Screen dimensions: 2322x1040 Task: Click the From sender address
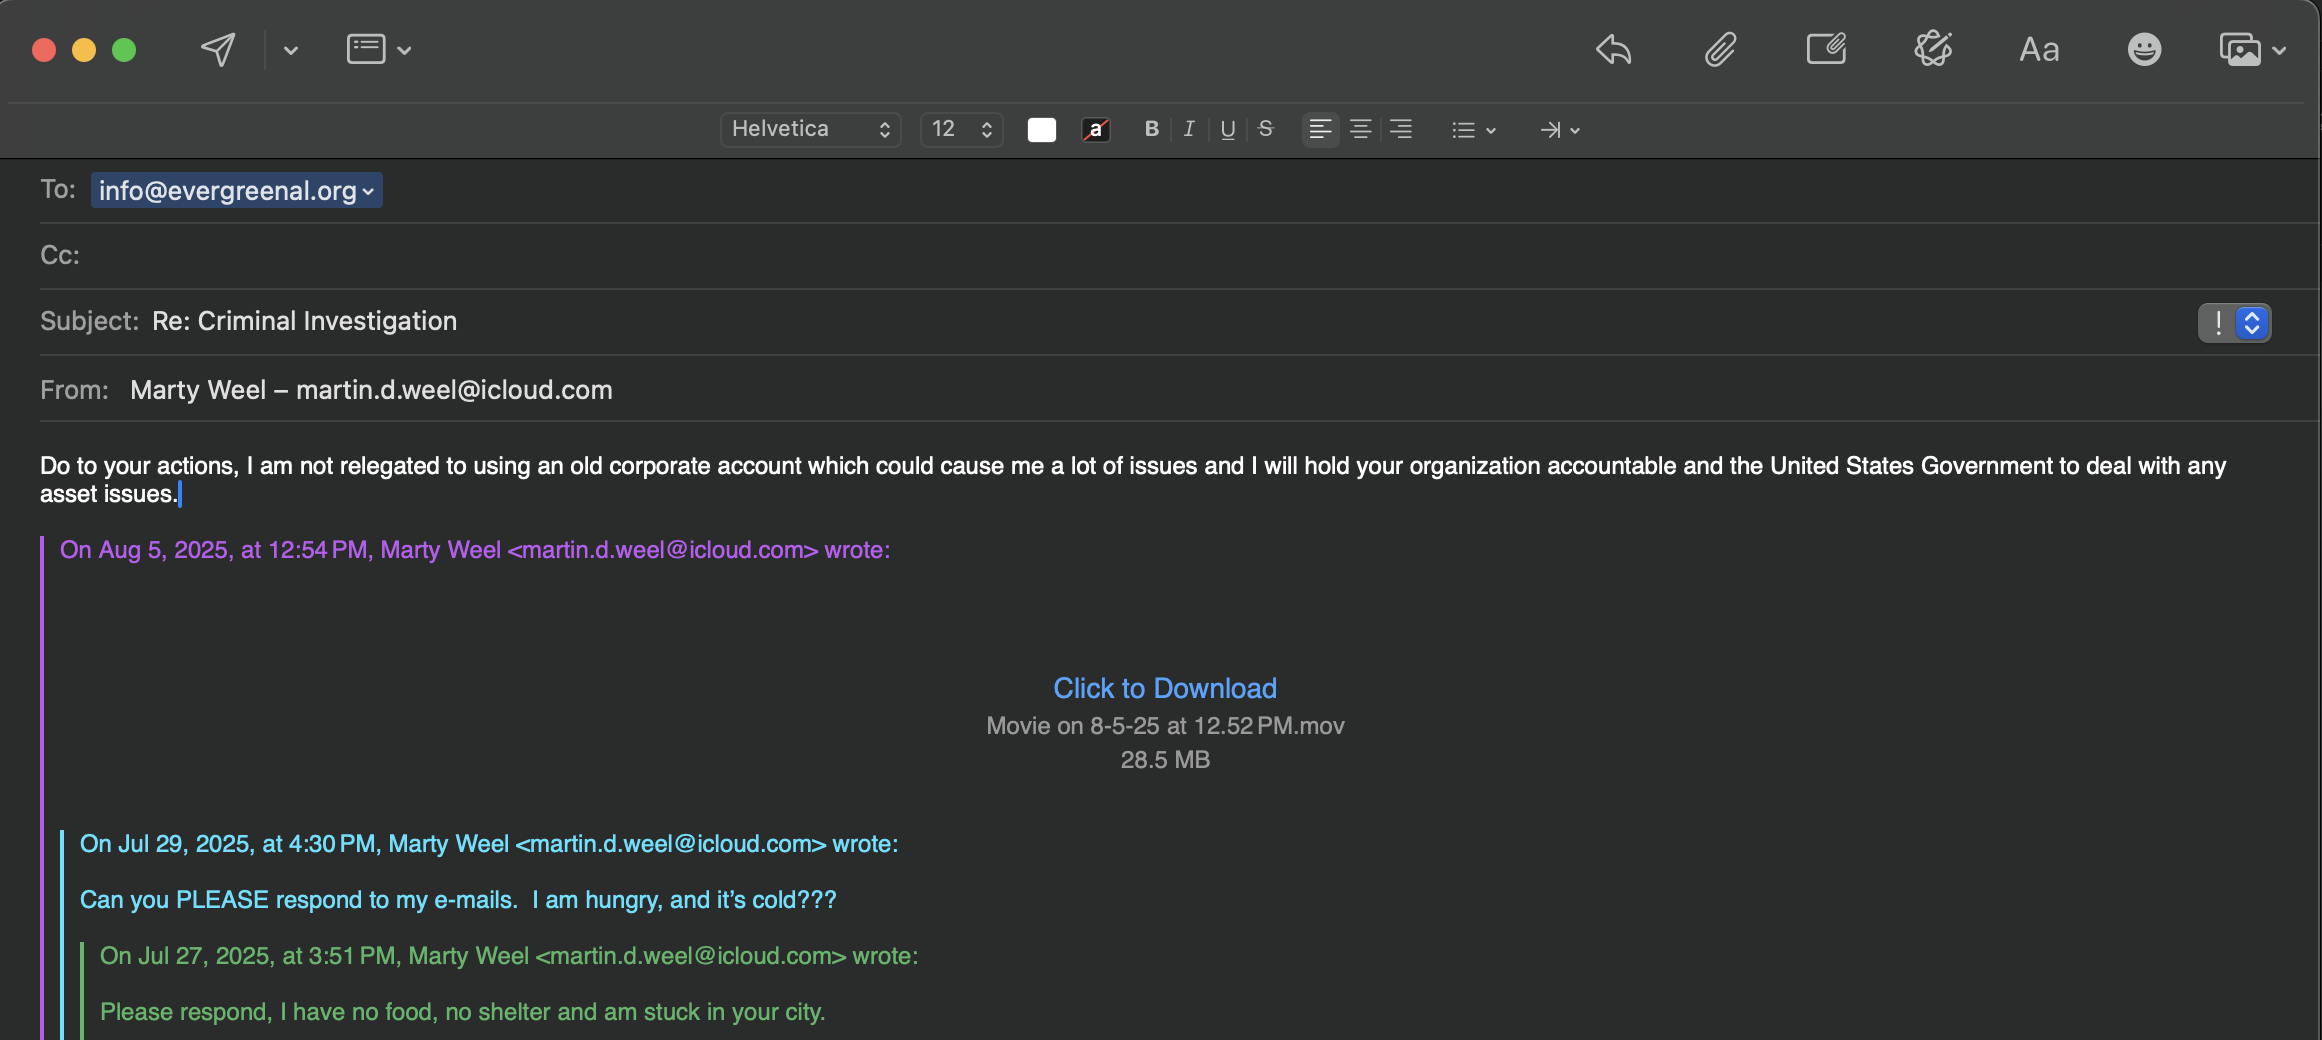371,390
